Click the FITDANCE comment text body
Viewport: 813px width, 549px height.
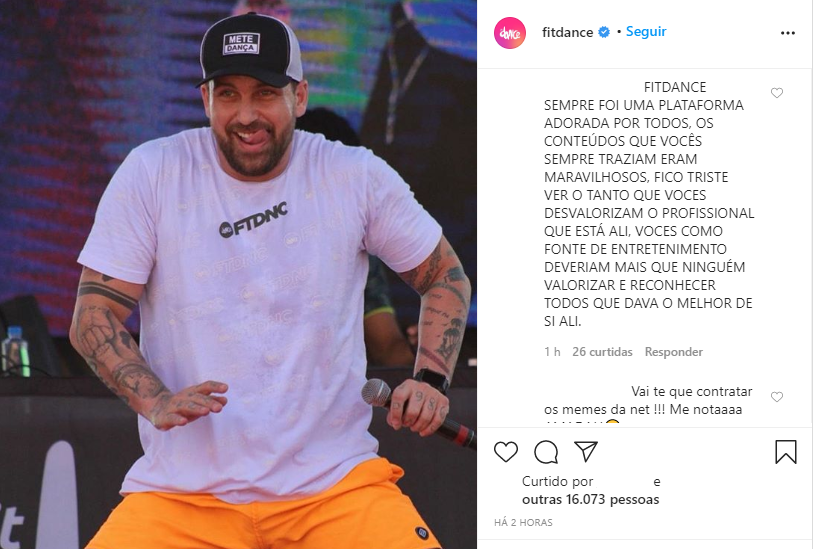[x=649, y=204]
